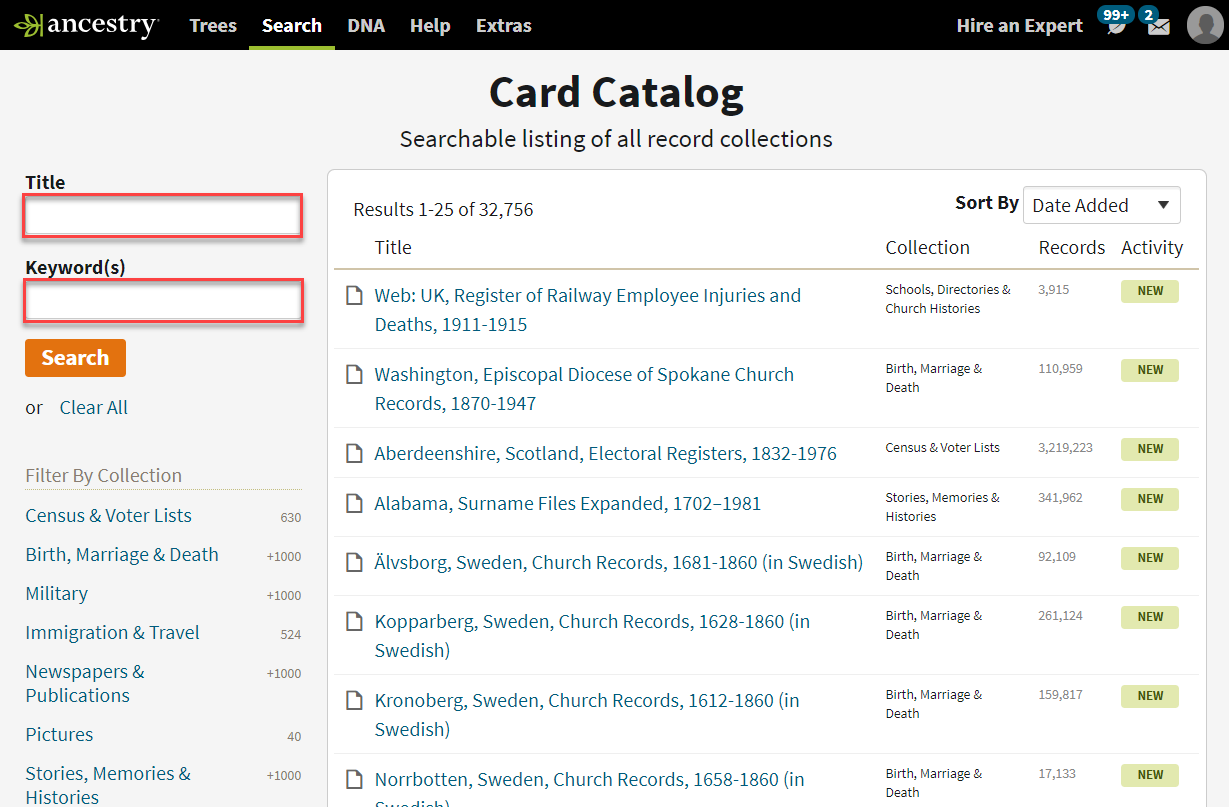Click the document icon beside Washington Spokane Church Records
This screenshot has width=1229, height=807.
354,373
